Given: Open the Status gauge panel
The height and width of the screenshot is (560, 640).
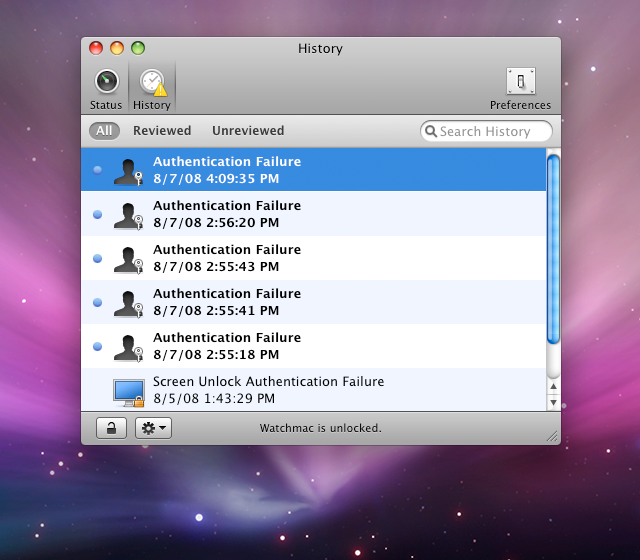Looking at the screenshot, I should [x=106, y=82].
